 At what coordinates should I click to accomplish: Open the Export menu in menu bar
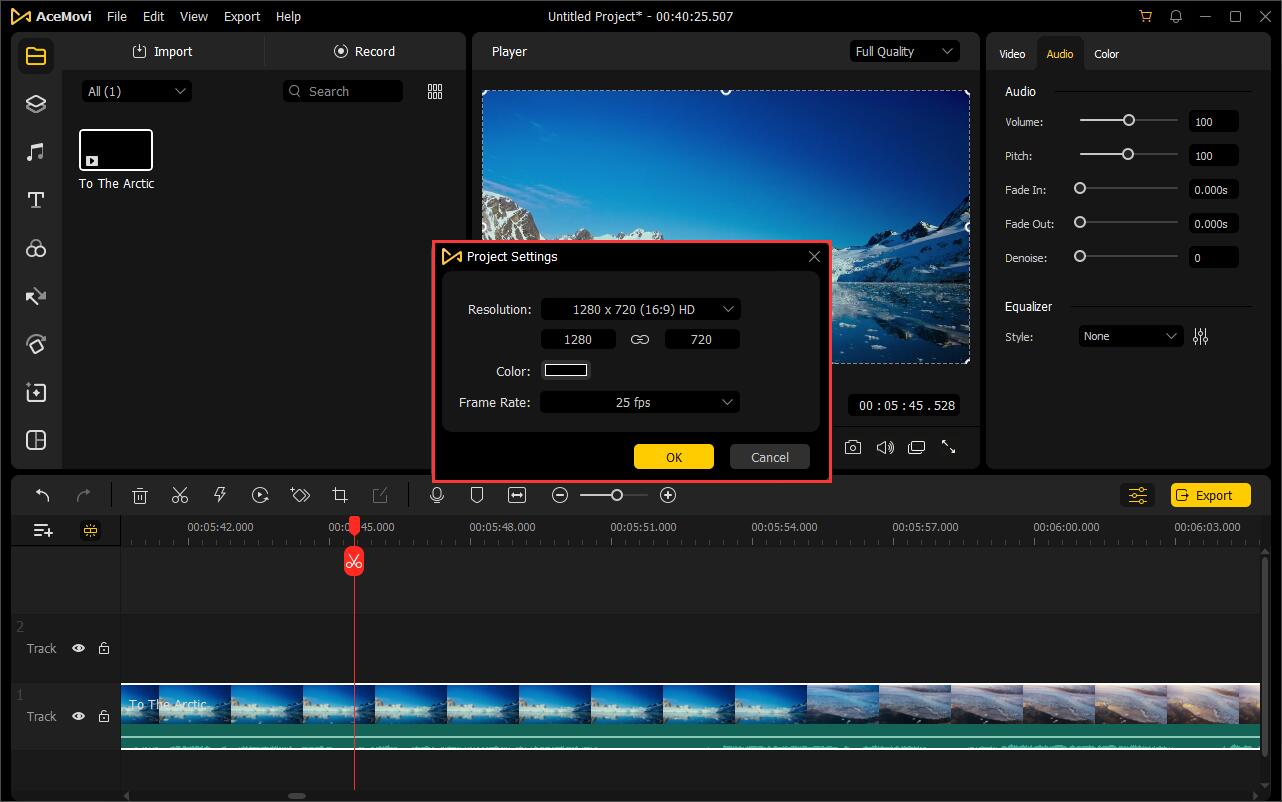click(241, 17)
